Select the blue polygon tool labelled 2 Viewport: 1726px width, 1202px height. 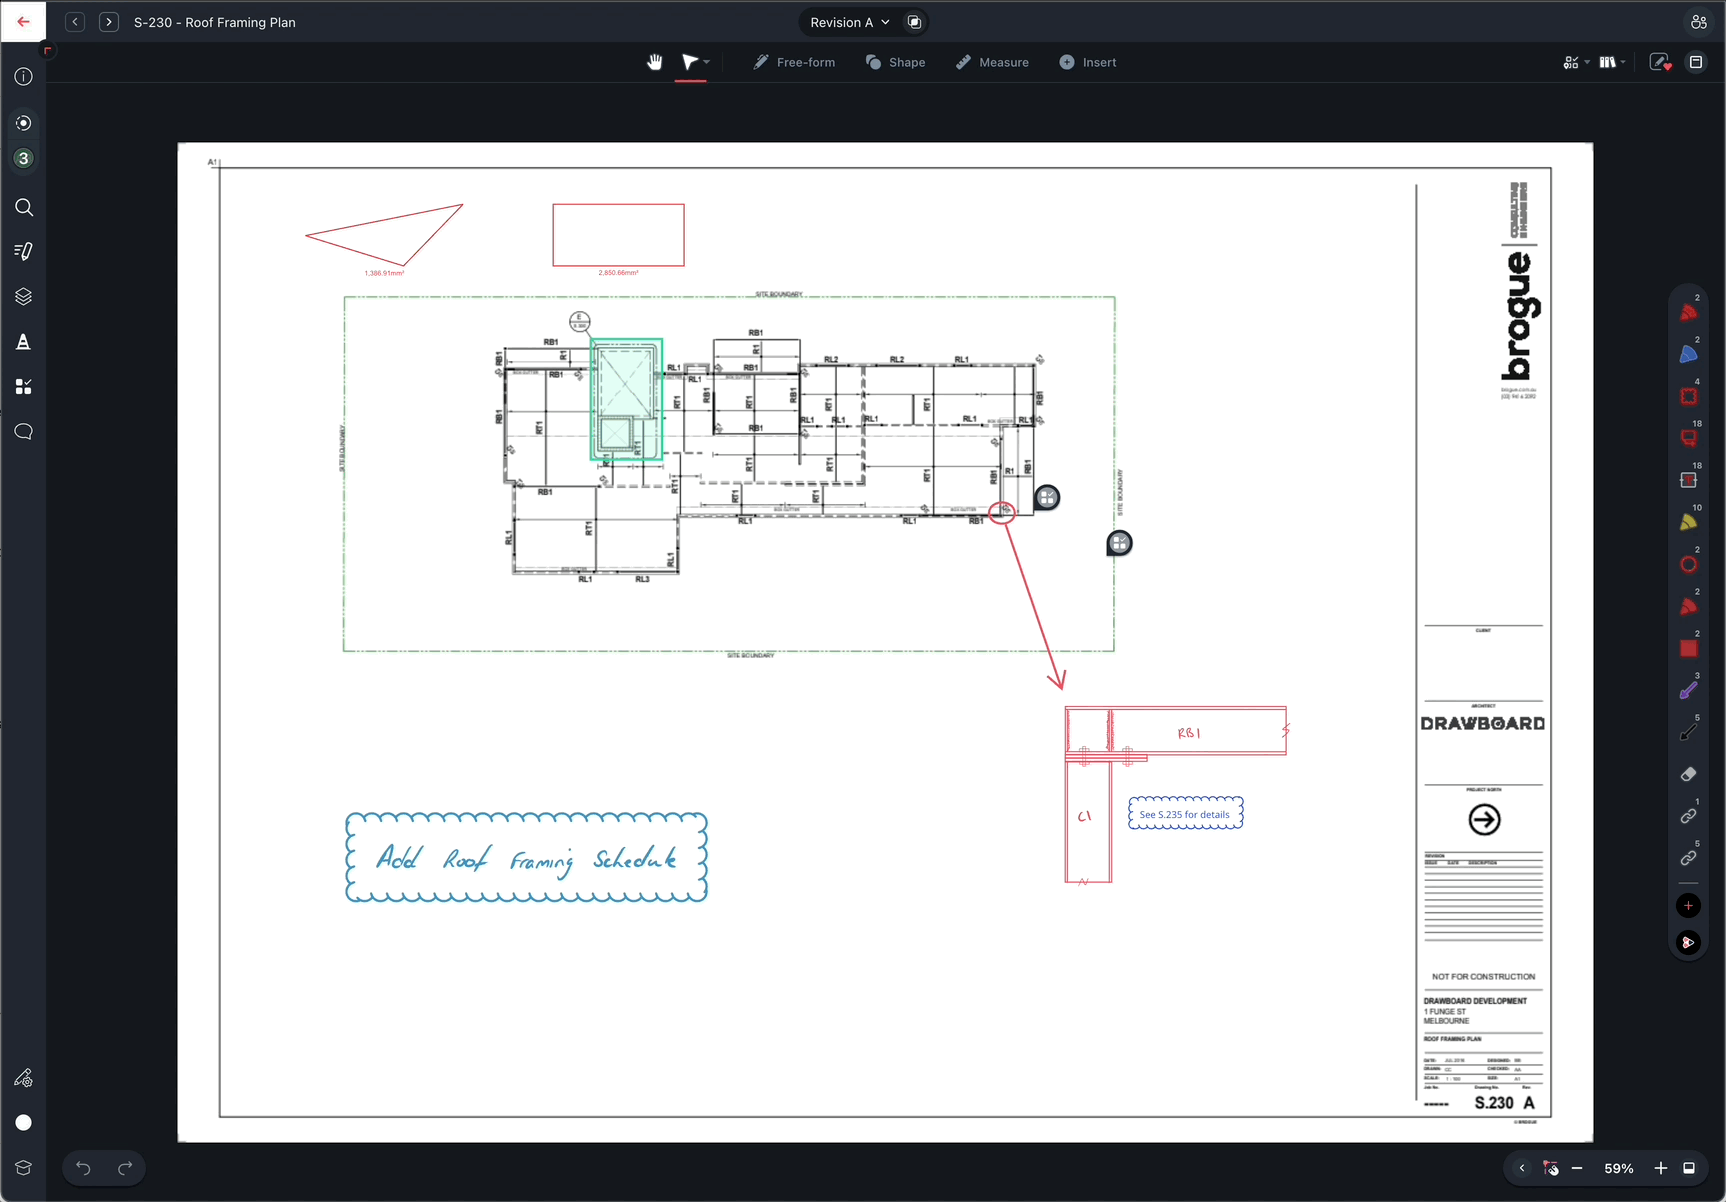[x=1688, y=354]
